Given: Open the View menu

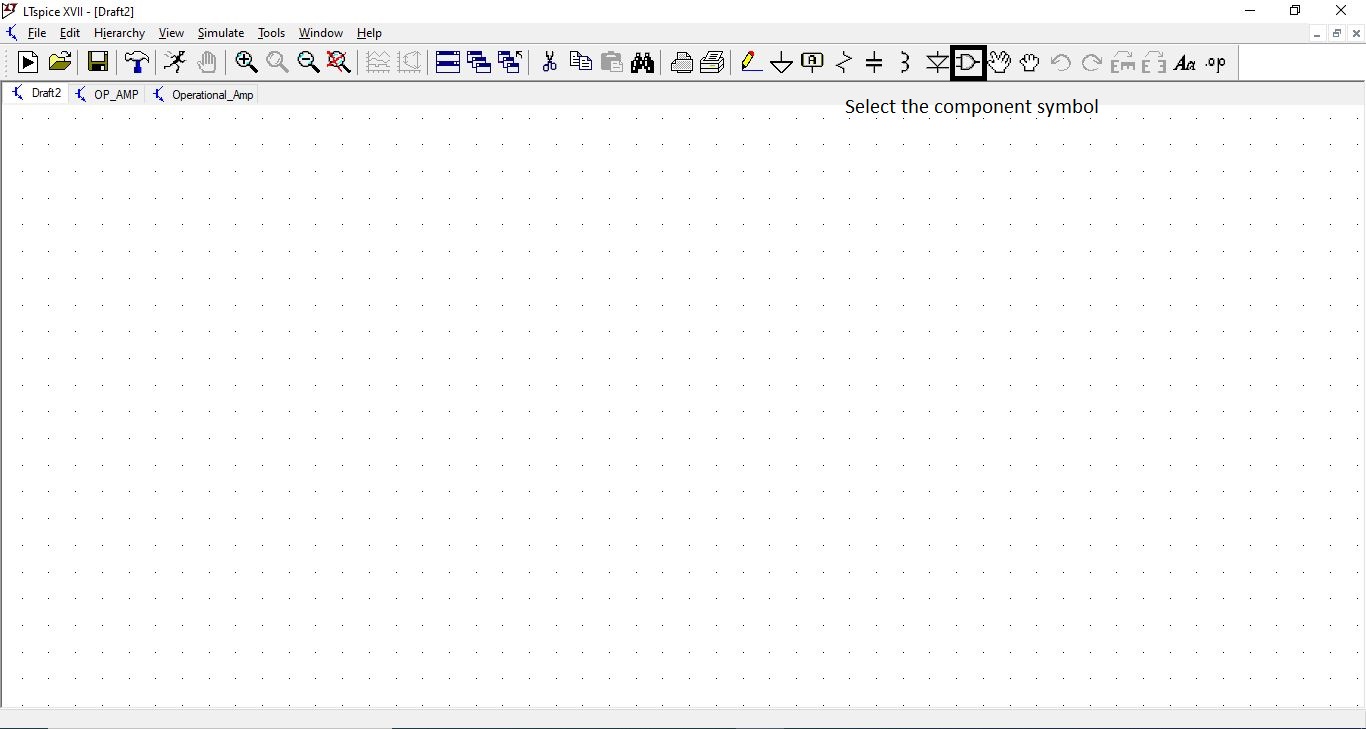Looking at the screenshot, I should click(171, 33).
